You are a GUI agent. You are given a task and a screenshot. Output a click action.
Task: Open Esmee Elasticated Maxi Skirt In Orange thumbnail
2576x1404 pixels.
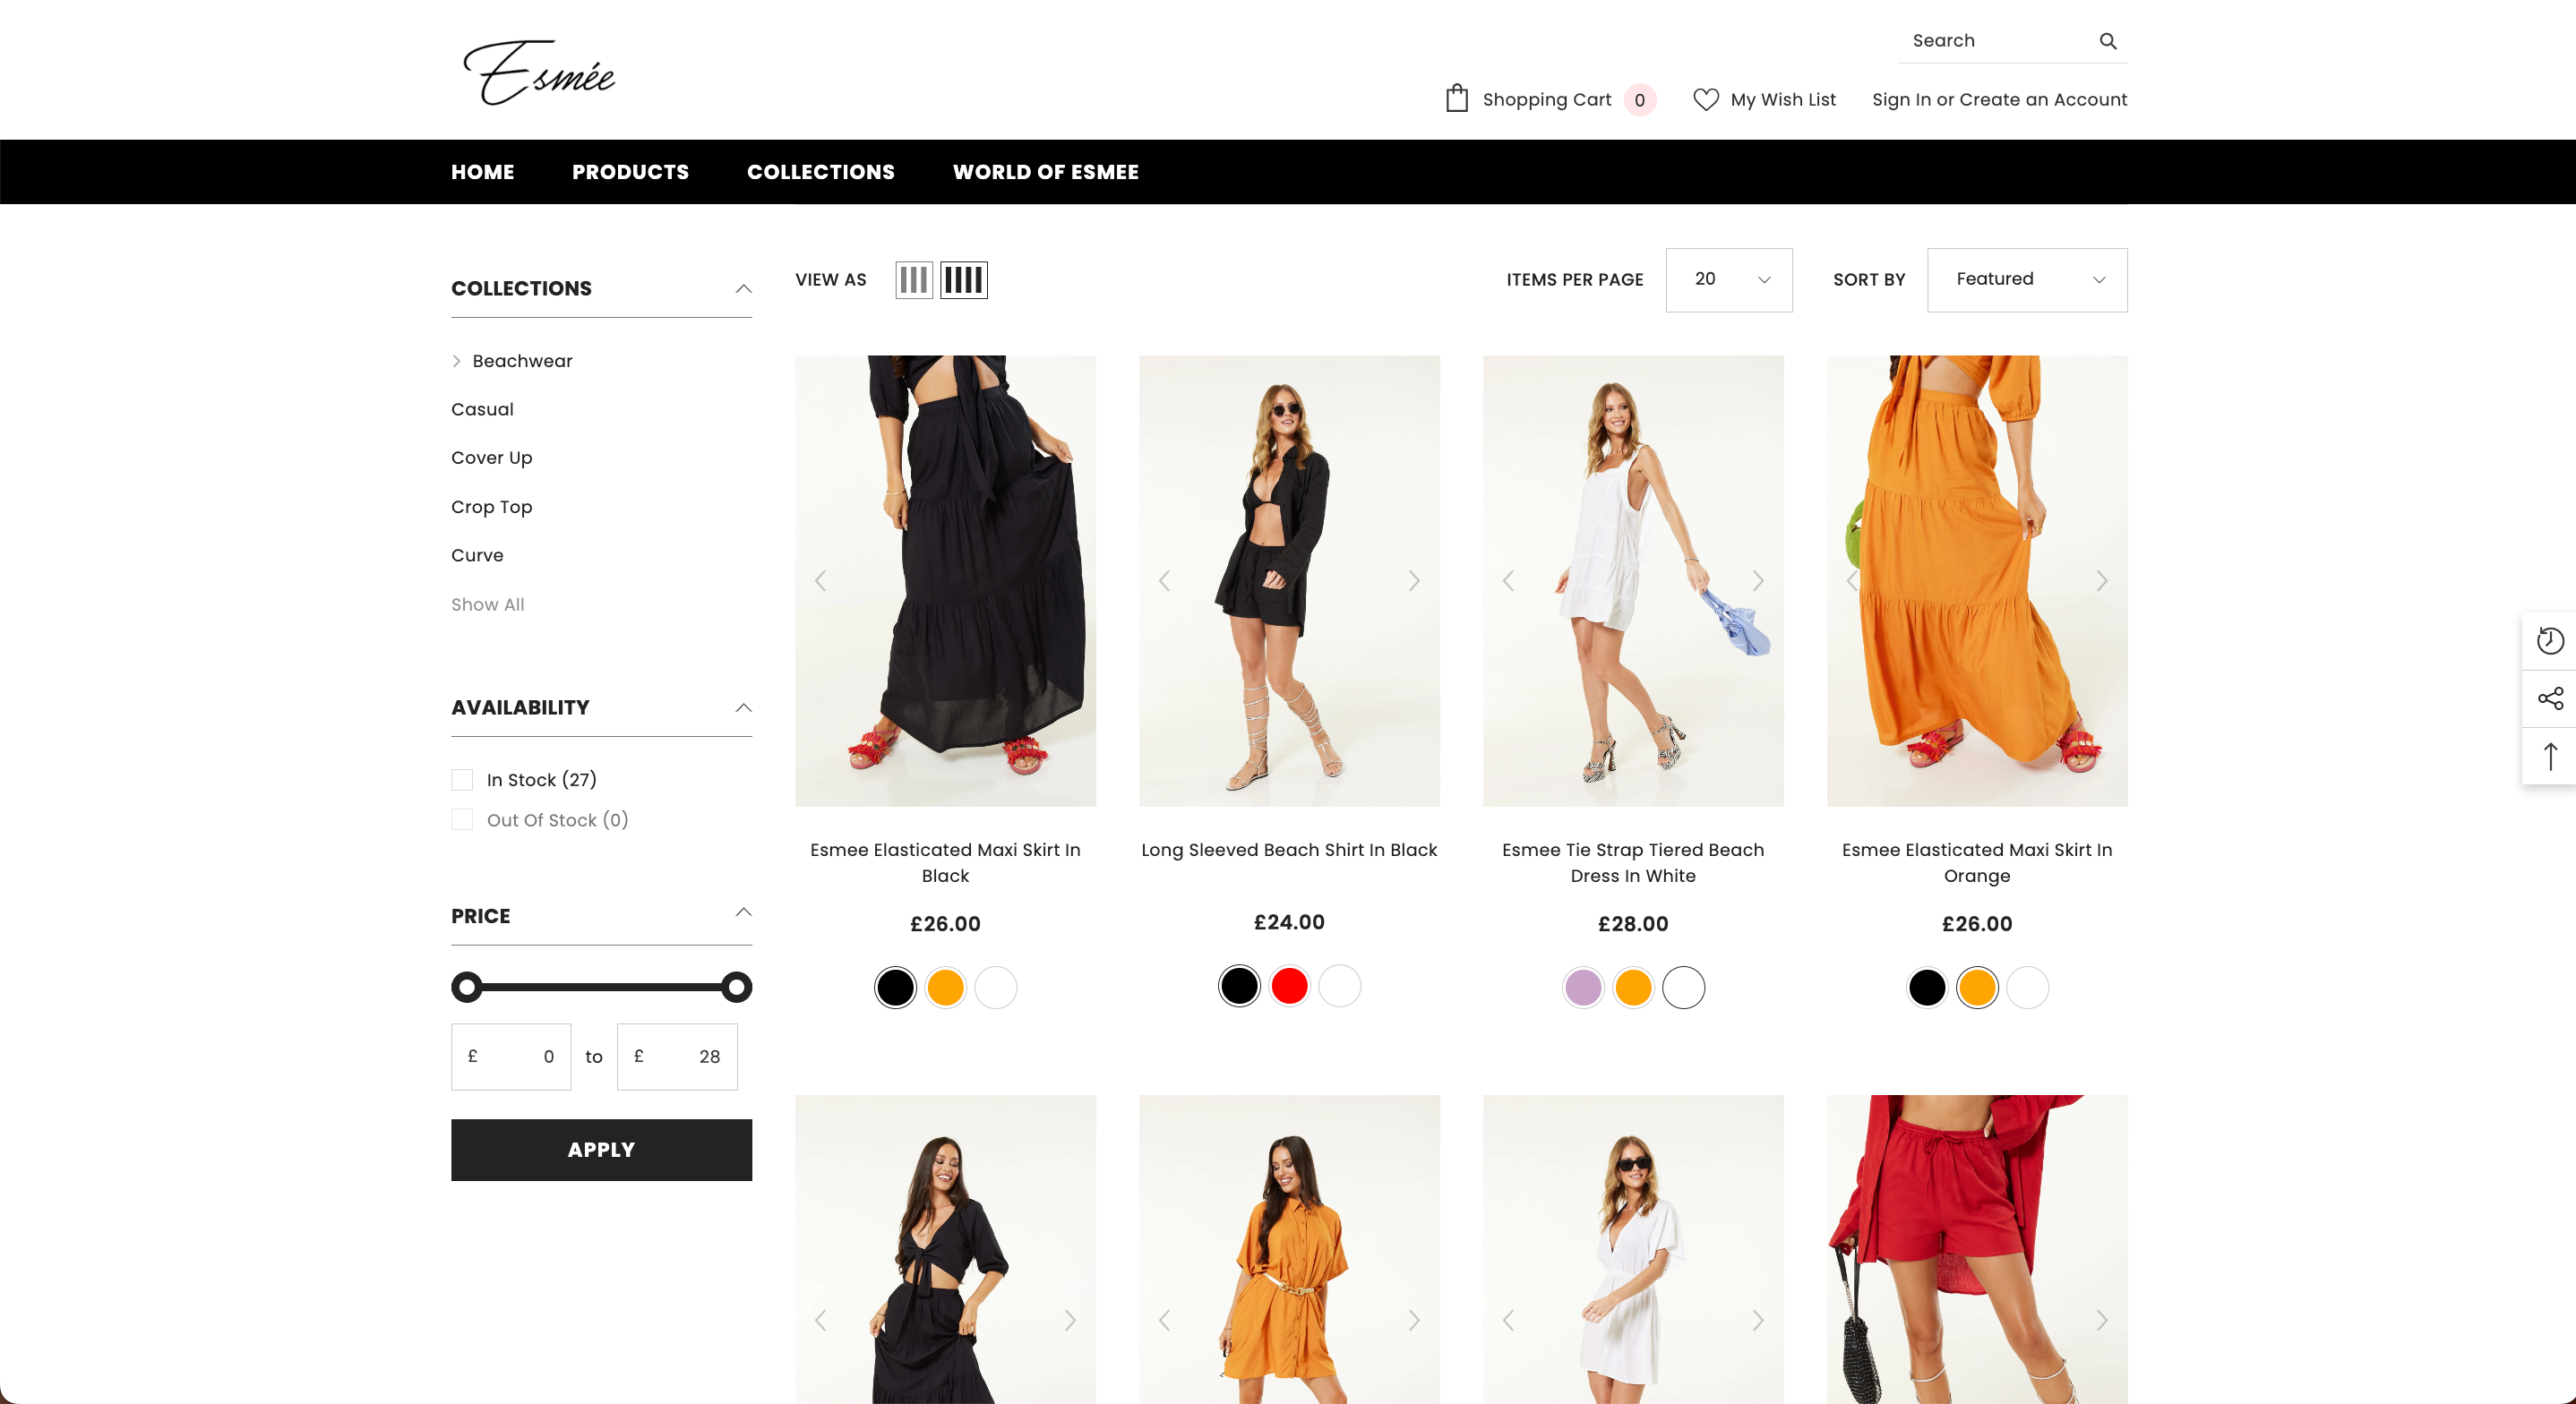(x=1977, y=581)
